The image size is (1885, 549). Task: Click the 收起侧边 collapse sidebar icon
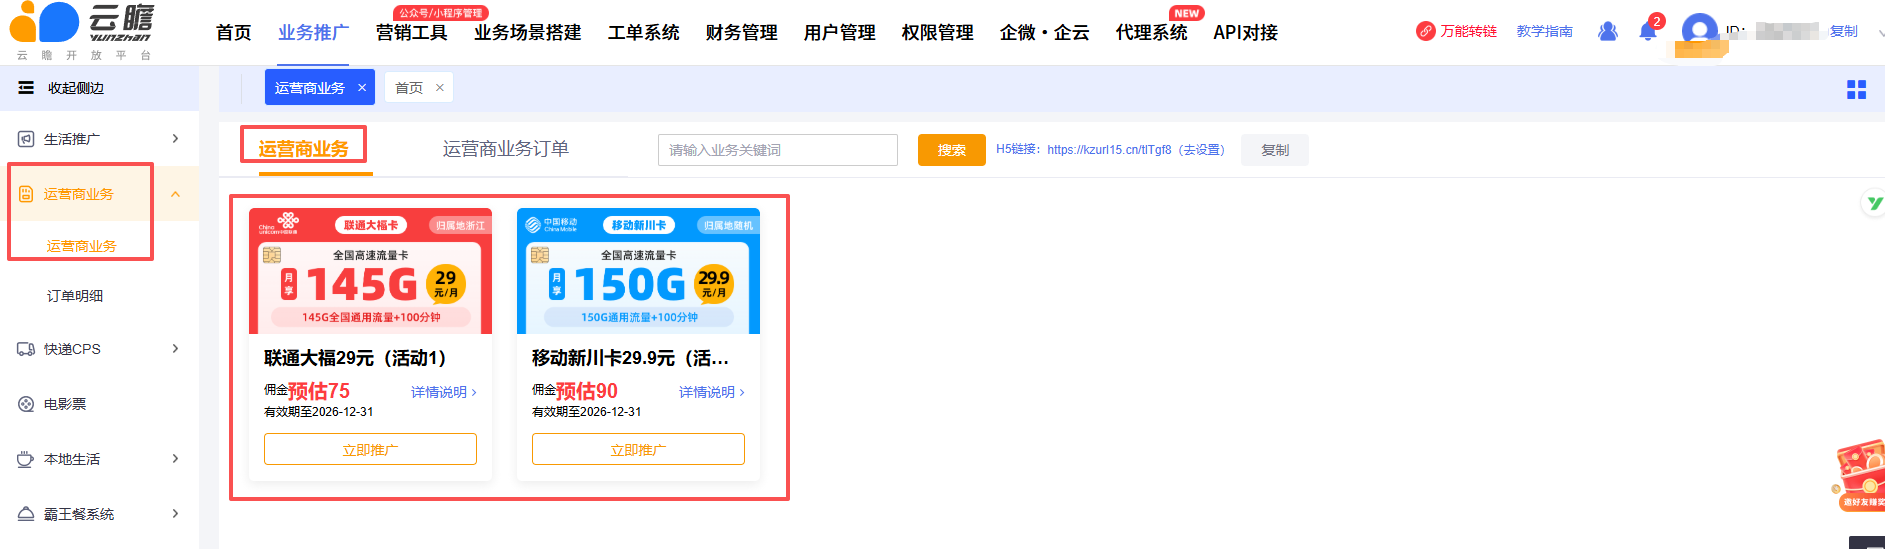click(x=26, y=88)
